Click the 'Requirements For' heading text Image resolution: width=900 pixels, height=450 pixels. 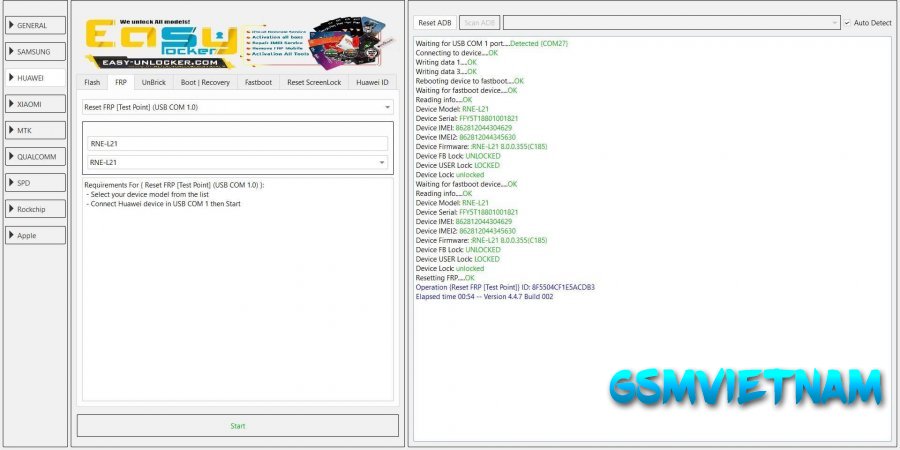pos(174,185)
